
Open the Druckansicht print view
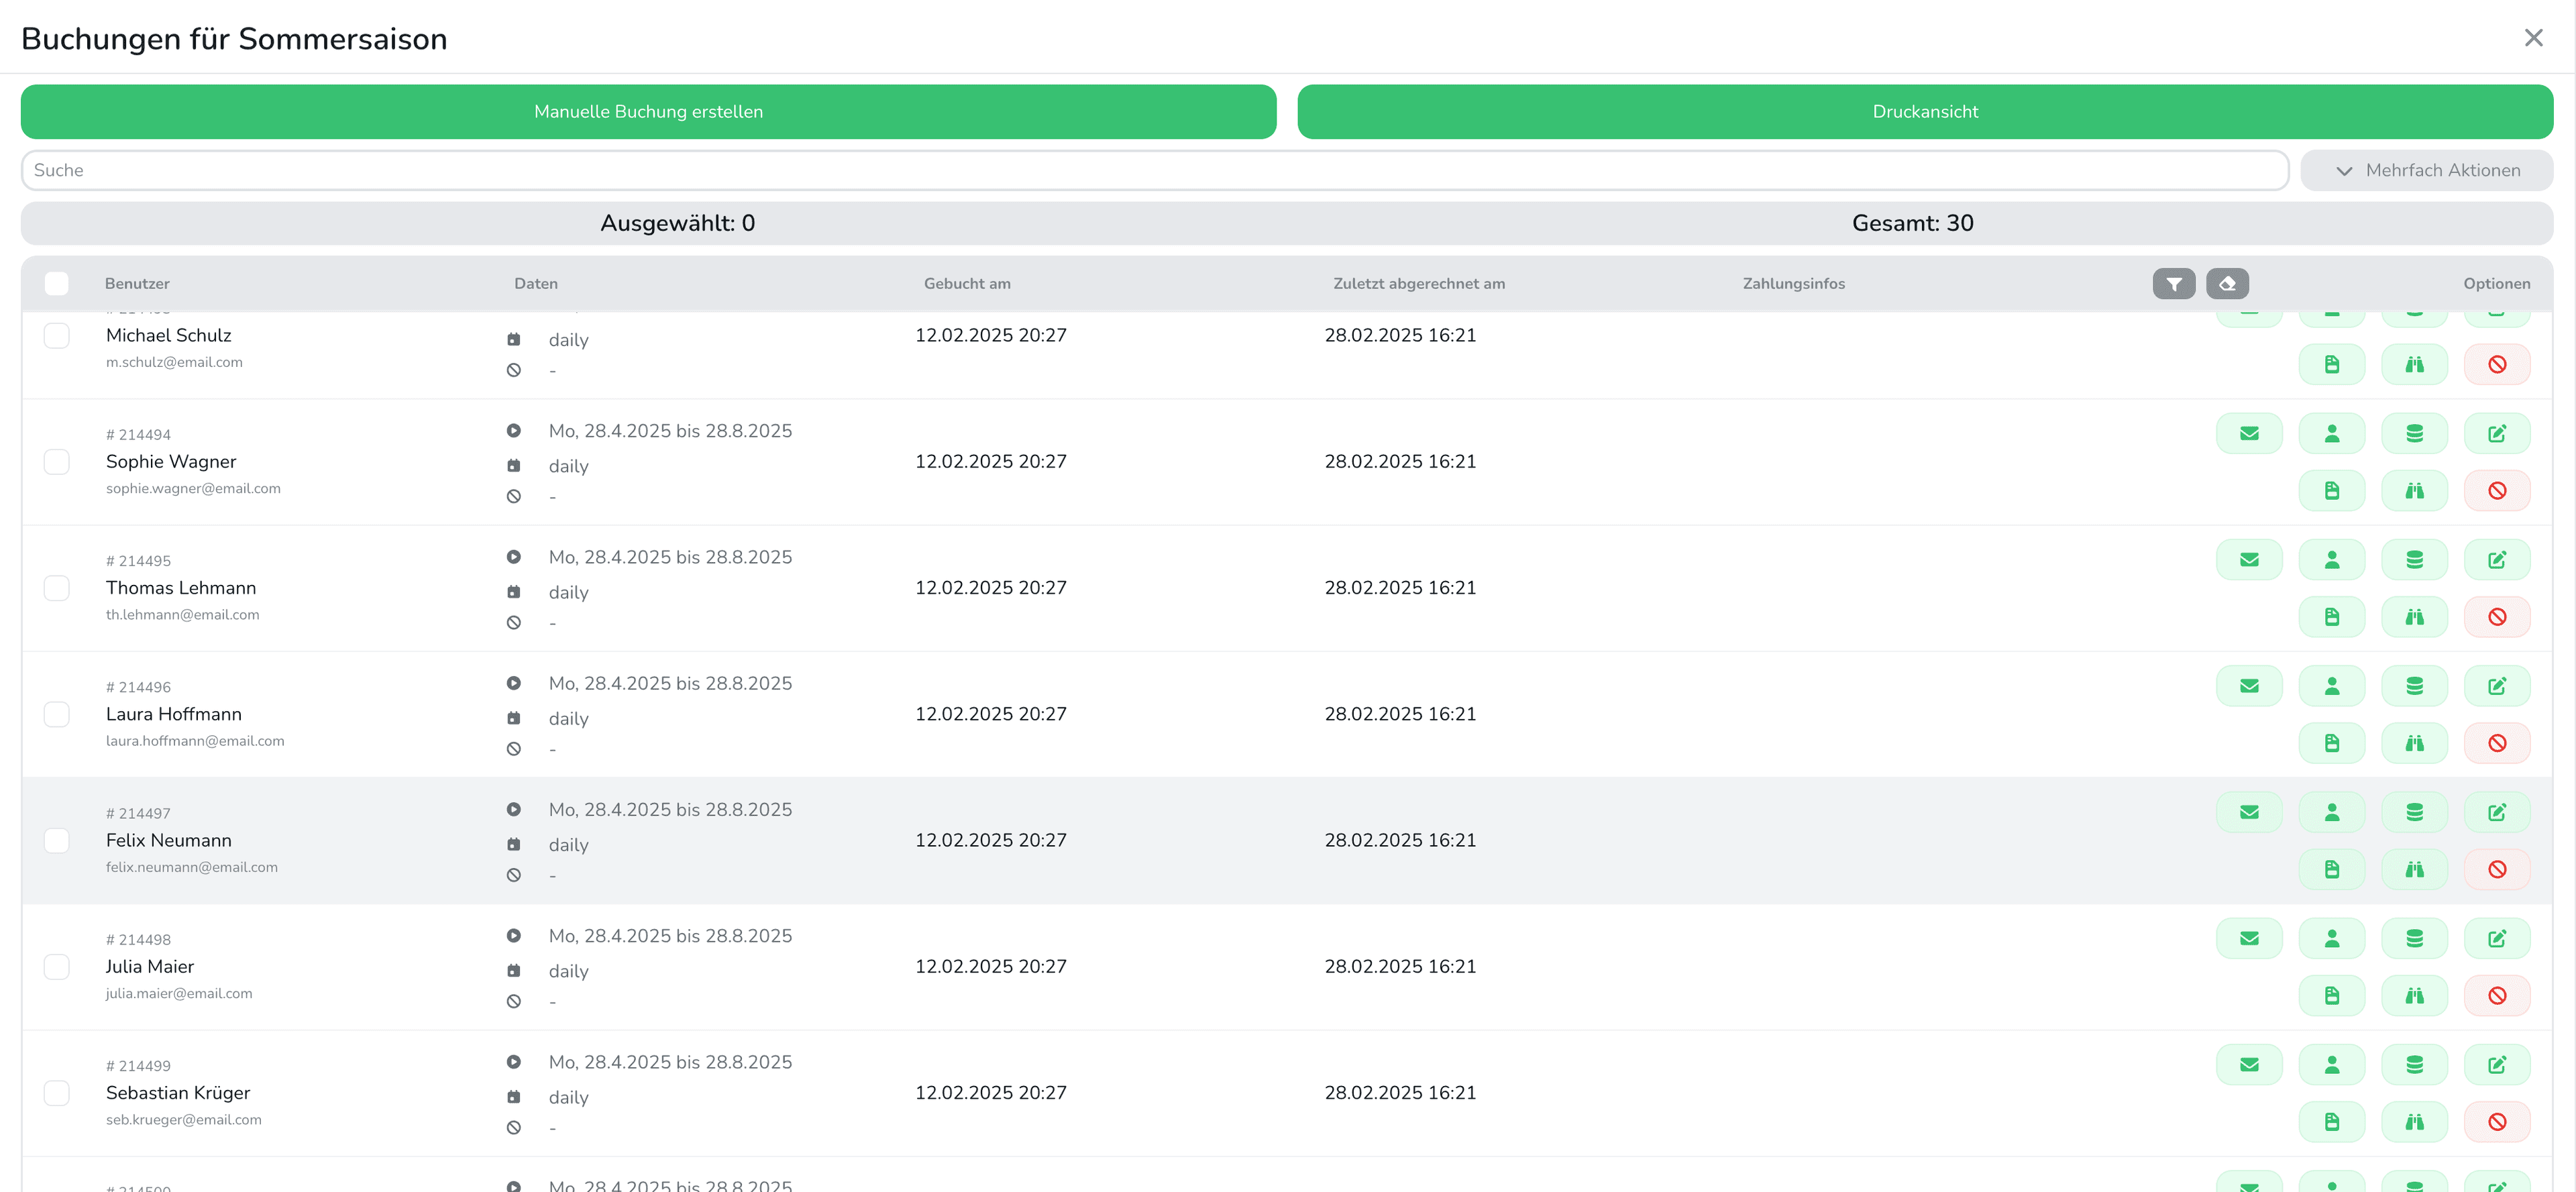pos(1924,112)
